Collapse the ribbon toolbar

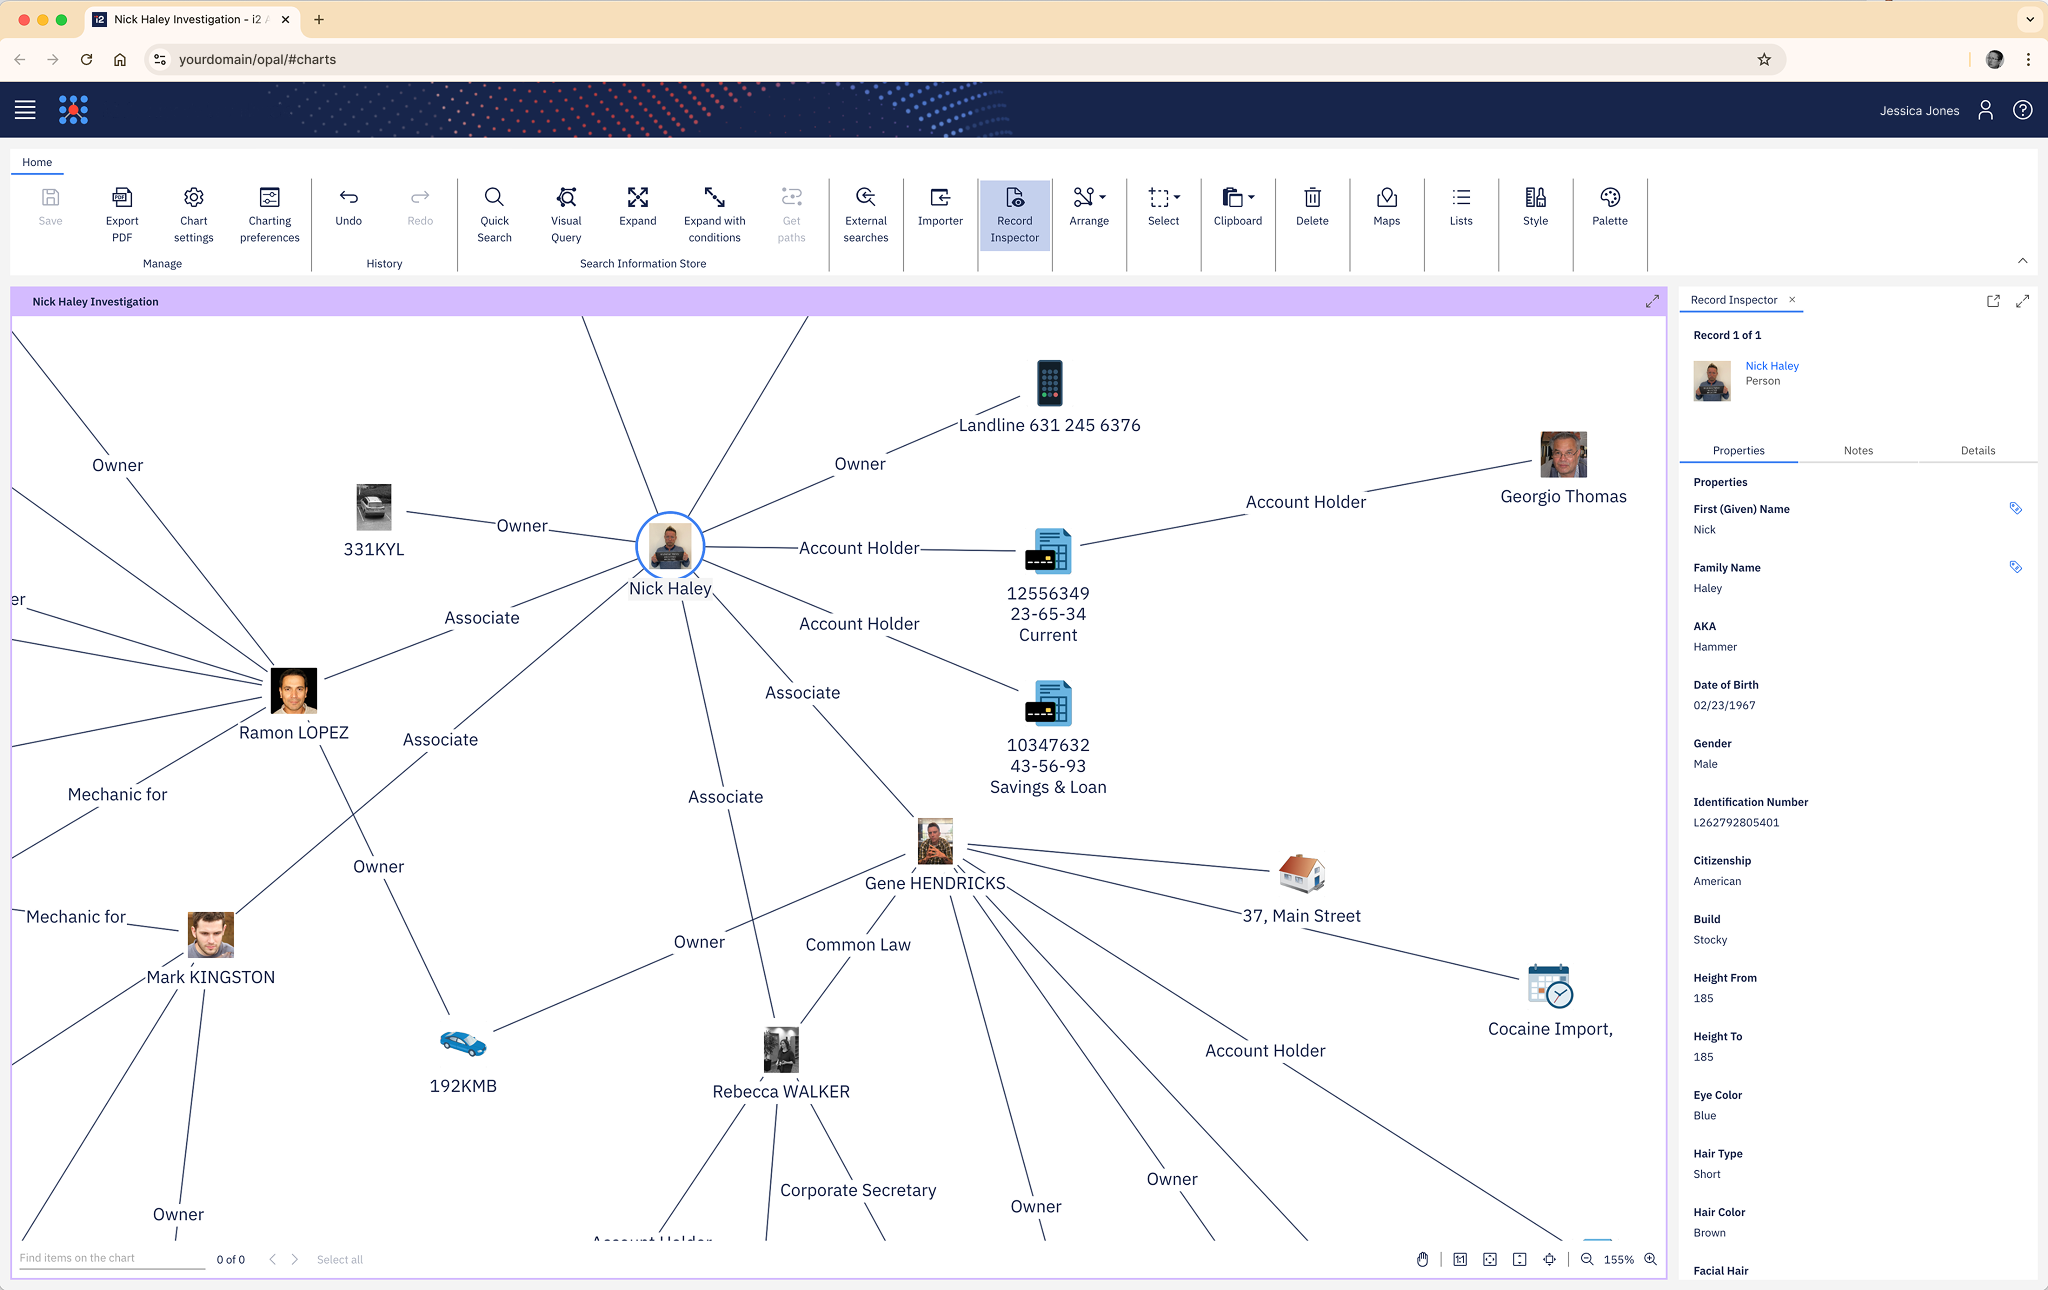2022,261
